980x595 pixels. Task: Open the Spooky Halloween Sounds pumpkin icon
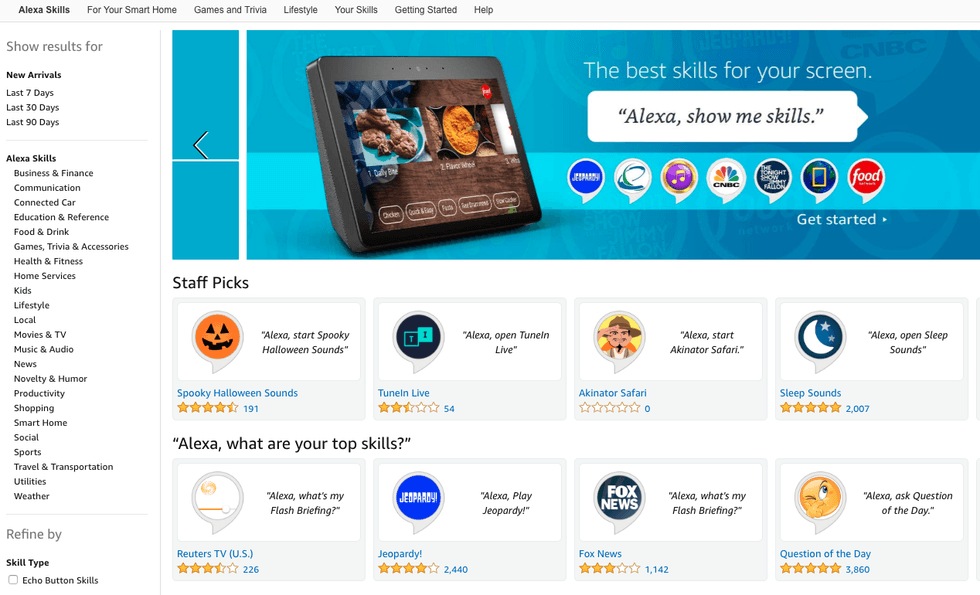(x=218, y=339)
